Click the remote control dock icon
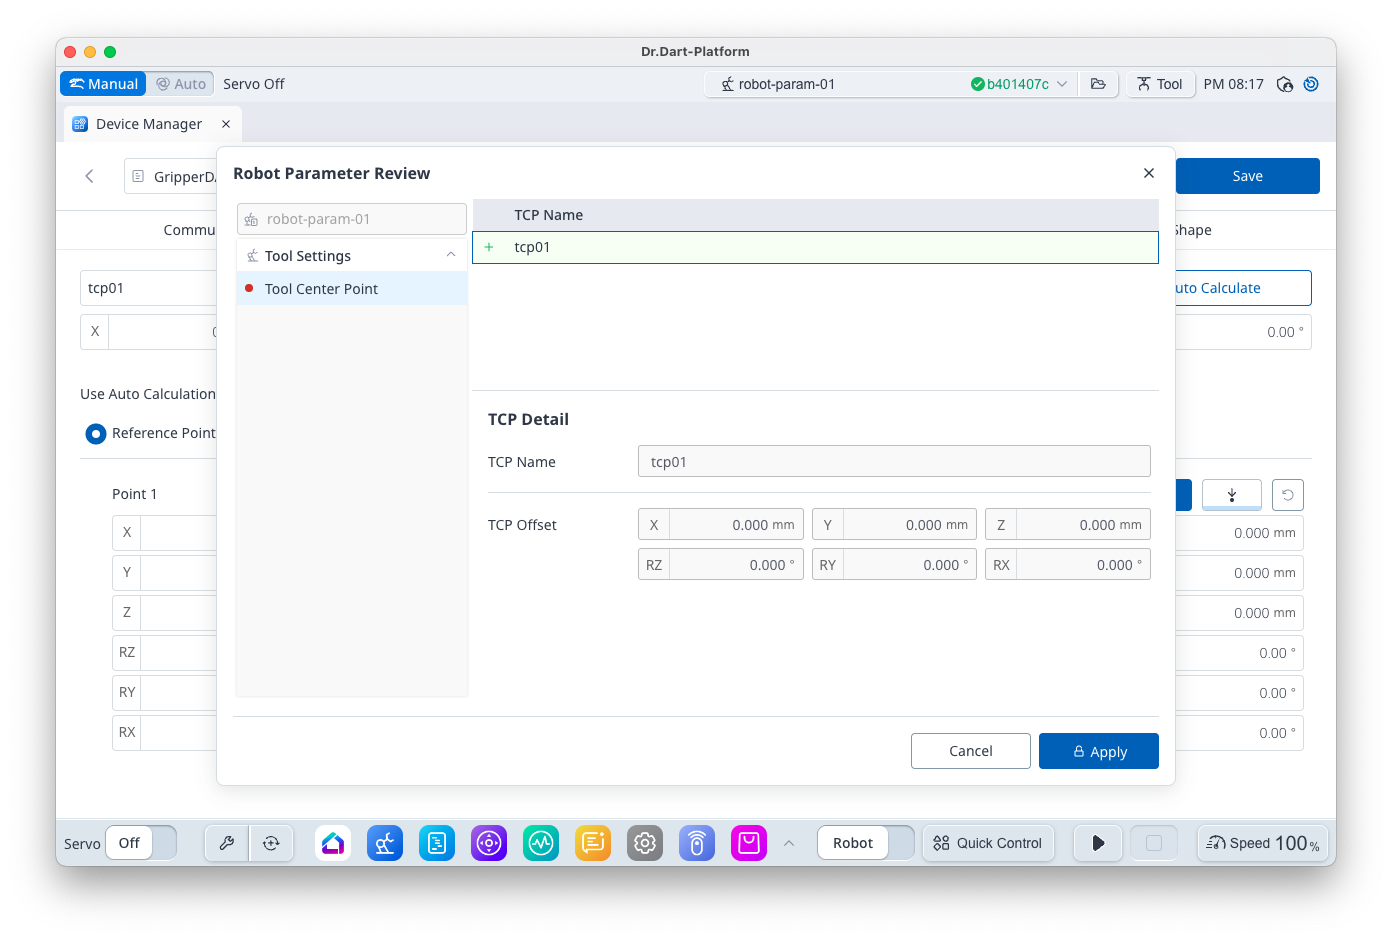 [x=697, y=843]
